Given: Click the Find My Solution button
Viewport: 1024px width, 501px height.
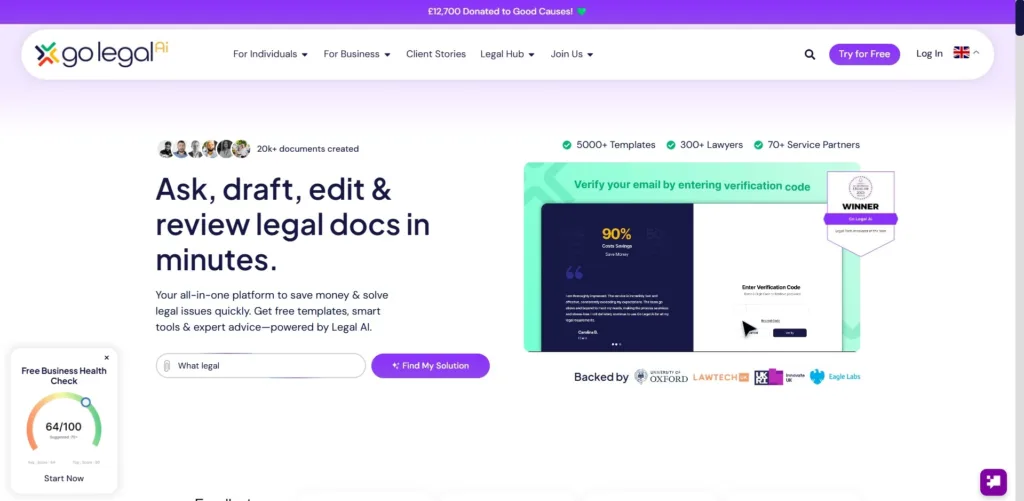Looking at the screenshot, I should (430, 366).
